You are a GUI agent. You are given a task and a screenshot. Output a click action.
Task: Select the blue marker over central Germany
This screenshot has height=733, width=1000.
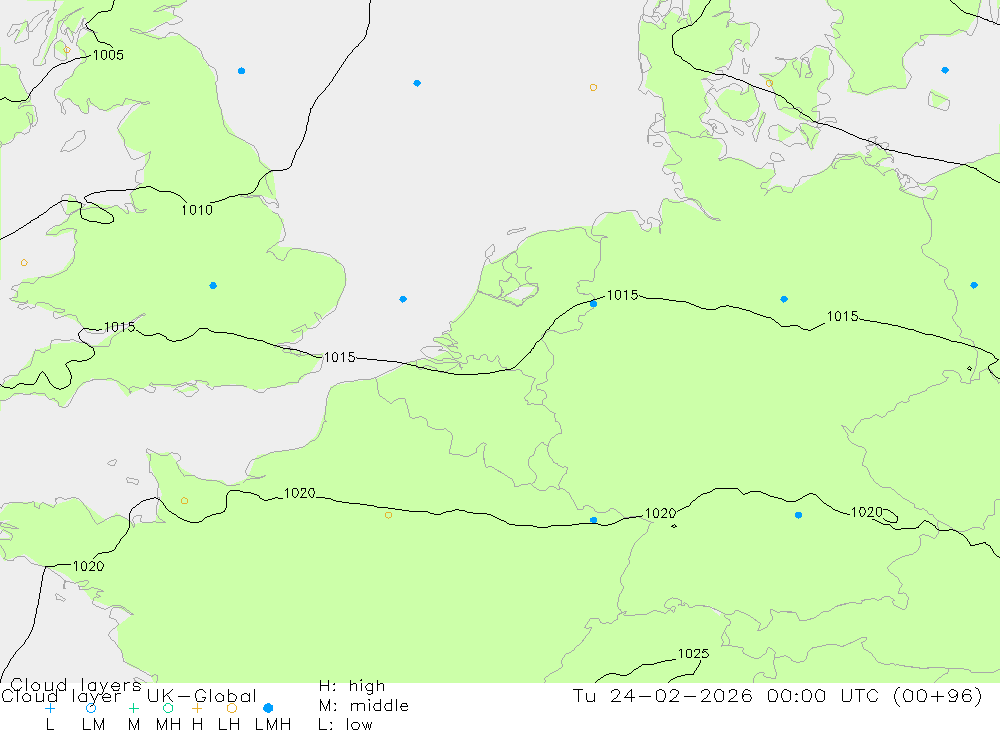point(784,299)
